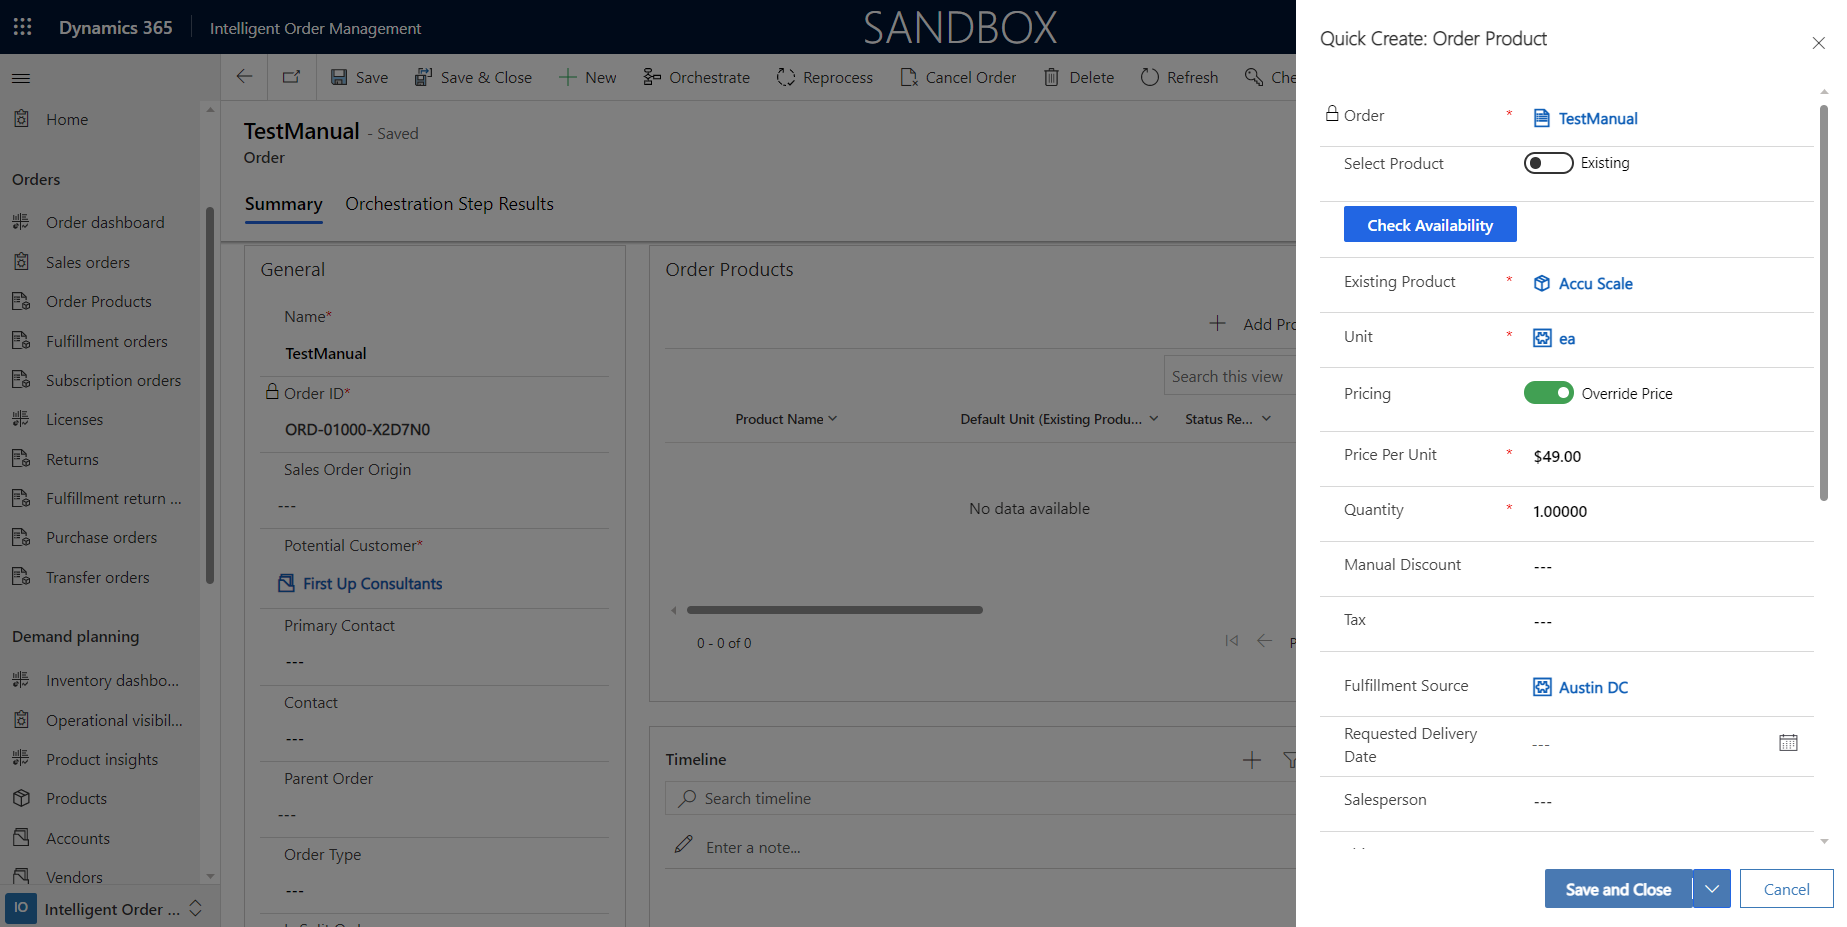Screen dimensions: 1847x927
Task: Switch to Orchestration Step Results tab
Action: pos(449,204)
